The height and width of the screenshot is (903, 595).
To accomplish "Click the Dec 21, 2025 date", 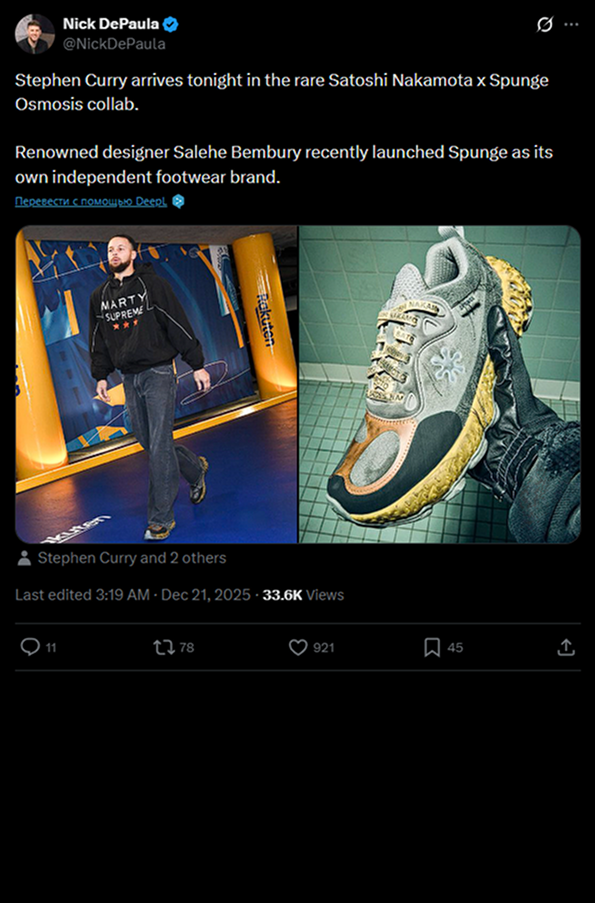I will pyautogui.click(x=206, y=595).
